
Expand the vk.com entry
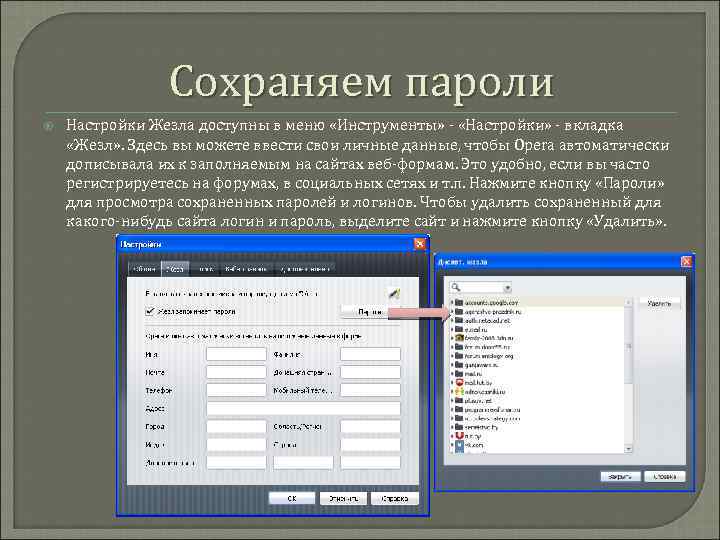click(x=452, y=445)
